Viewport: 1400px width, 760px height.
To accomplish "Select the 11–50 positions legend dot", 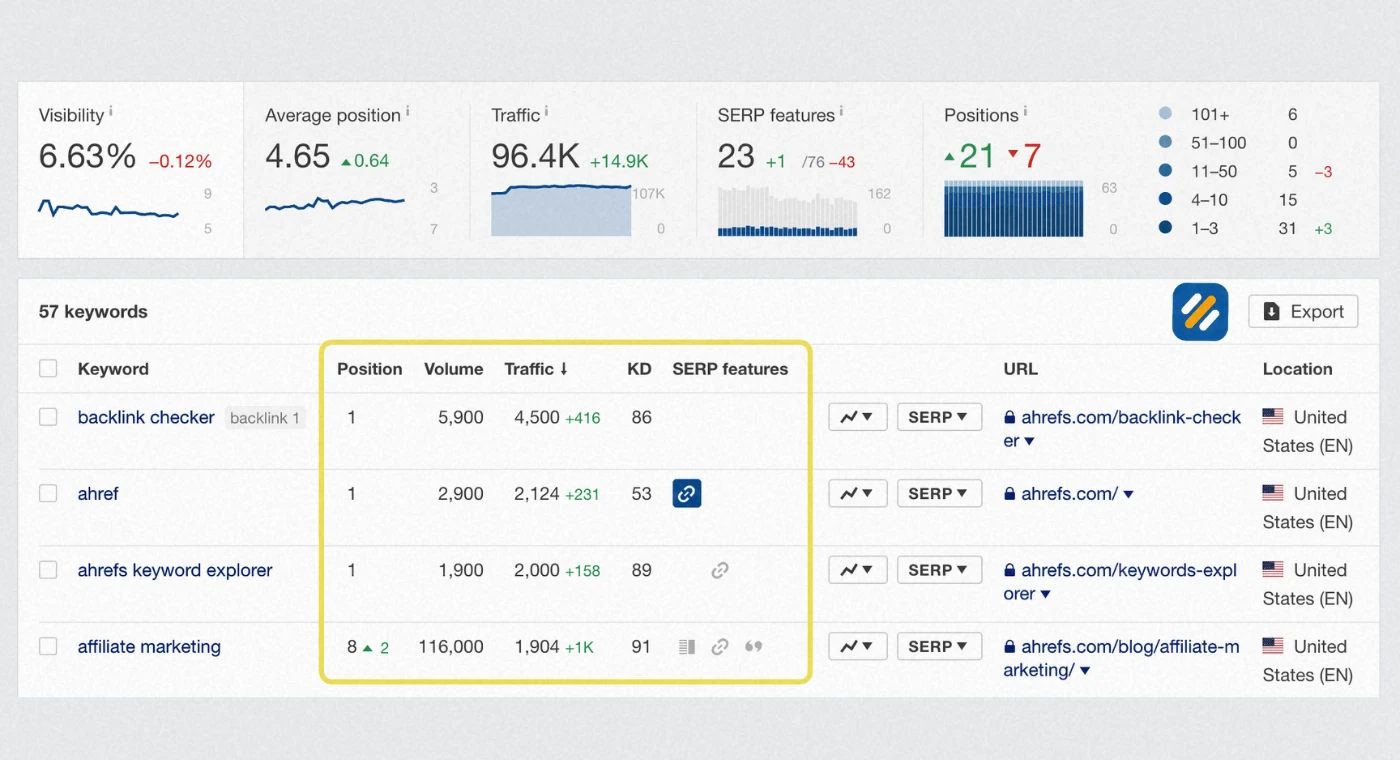I will 1165,171.
